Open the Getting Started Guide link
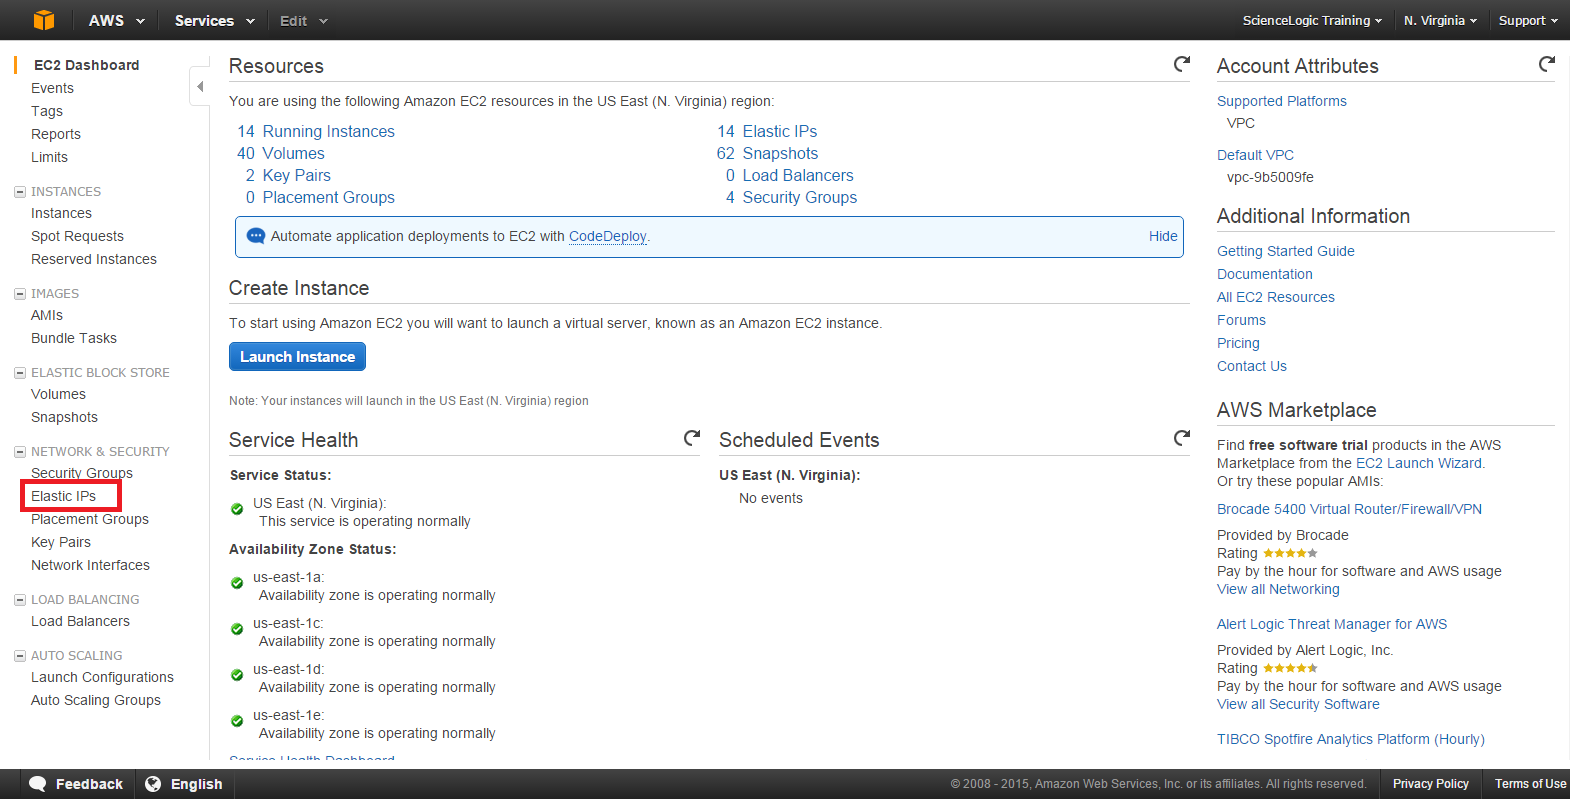This screenshot has width=1570, height=799. tap(1286, 251)
